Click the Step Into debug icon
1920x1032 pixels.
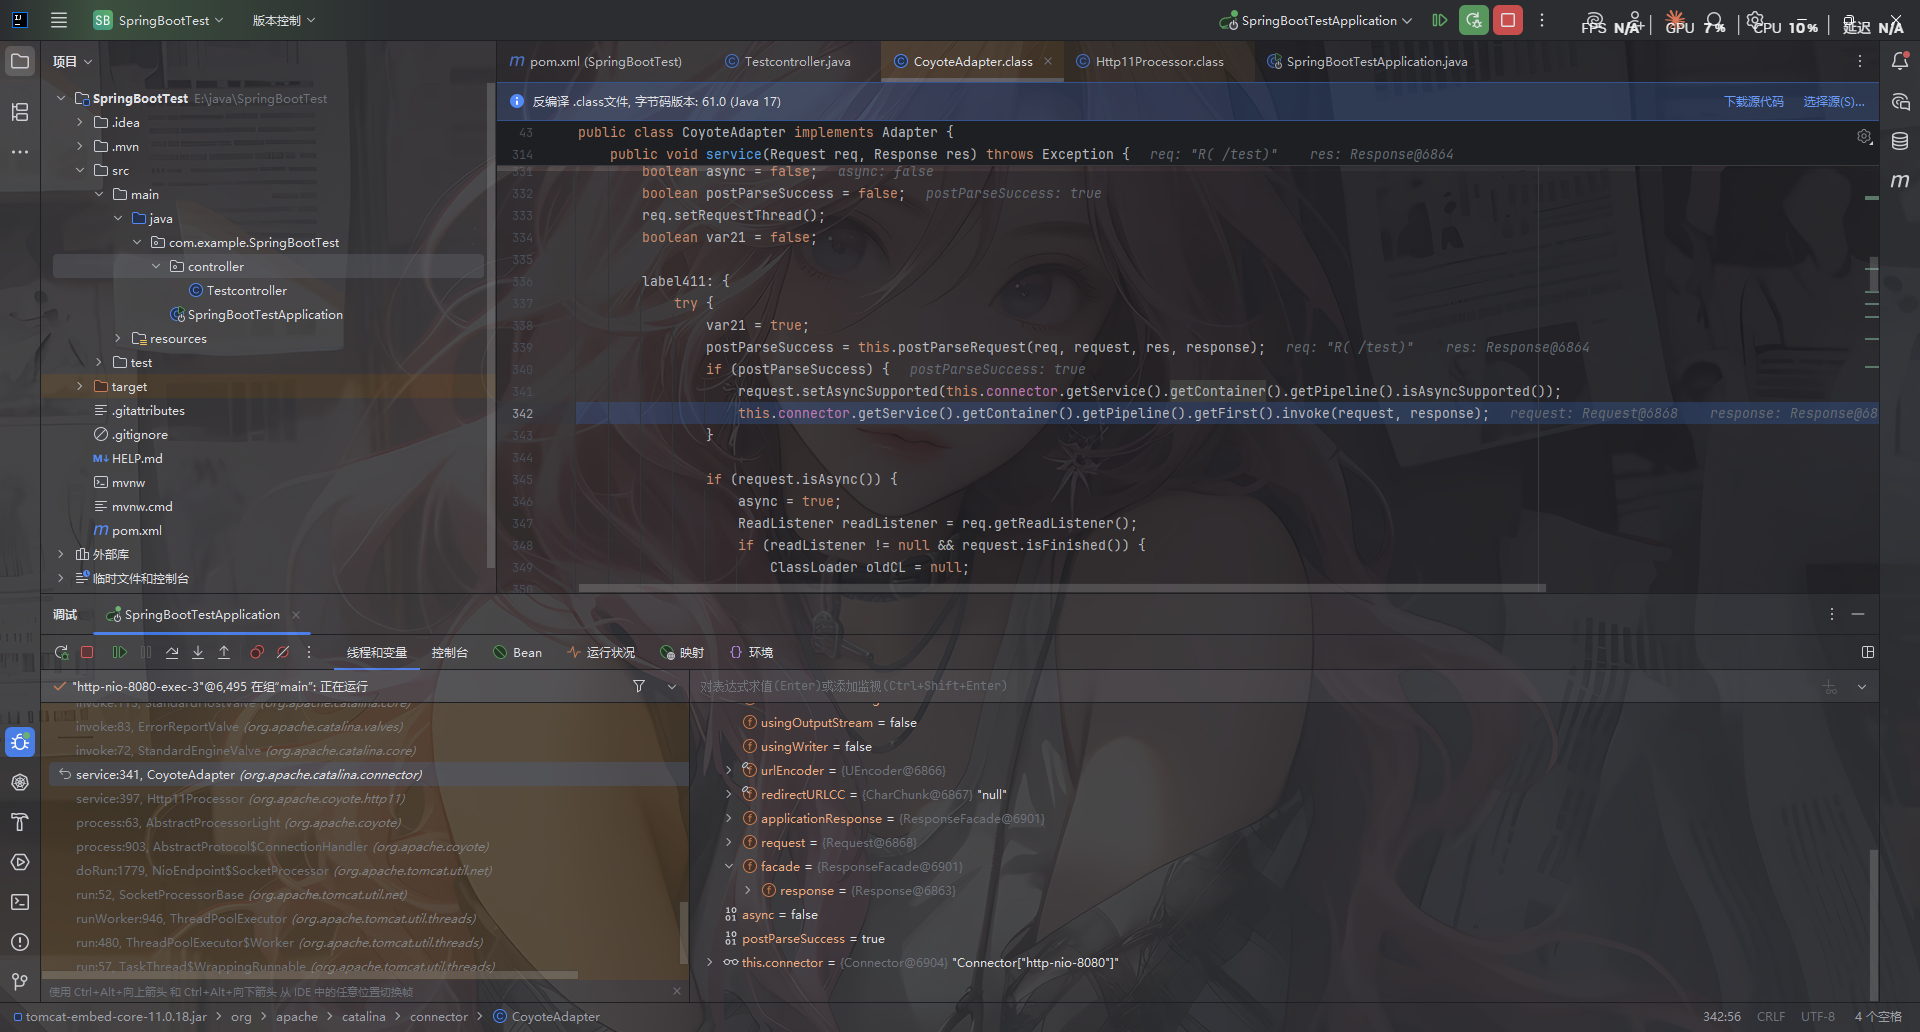point(198,652)
